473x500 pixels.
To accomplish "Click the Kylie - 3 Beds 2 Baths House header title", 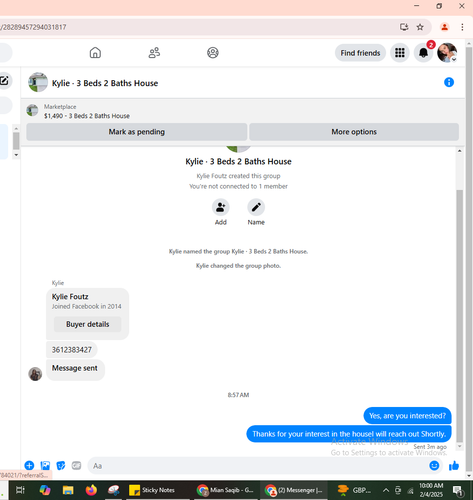I will 105,83.
